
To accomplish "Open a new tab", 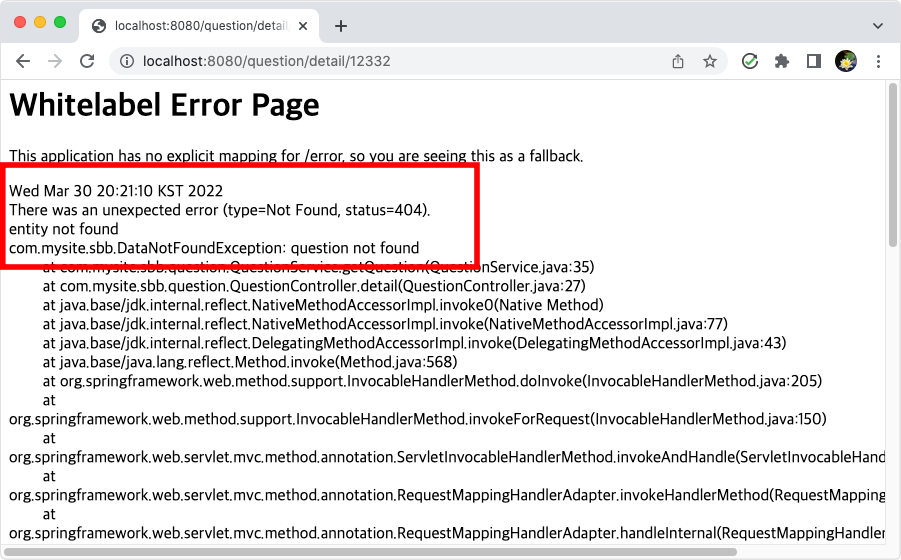I will pyautogui.click(x=341, y=26).
